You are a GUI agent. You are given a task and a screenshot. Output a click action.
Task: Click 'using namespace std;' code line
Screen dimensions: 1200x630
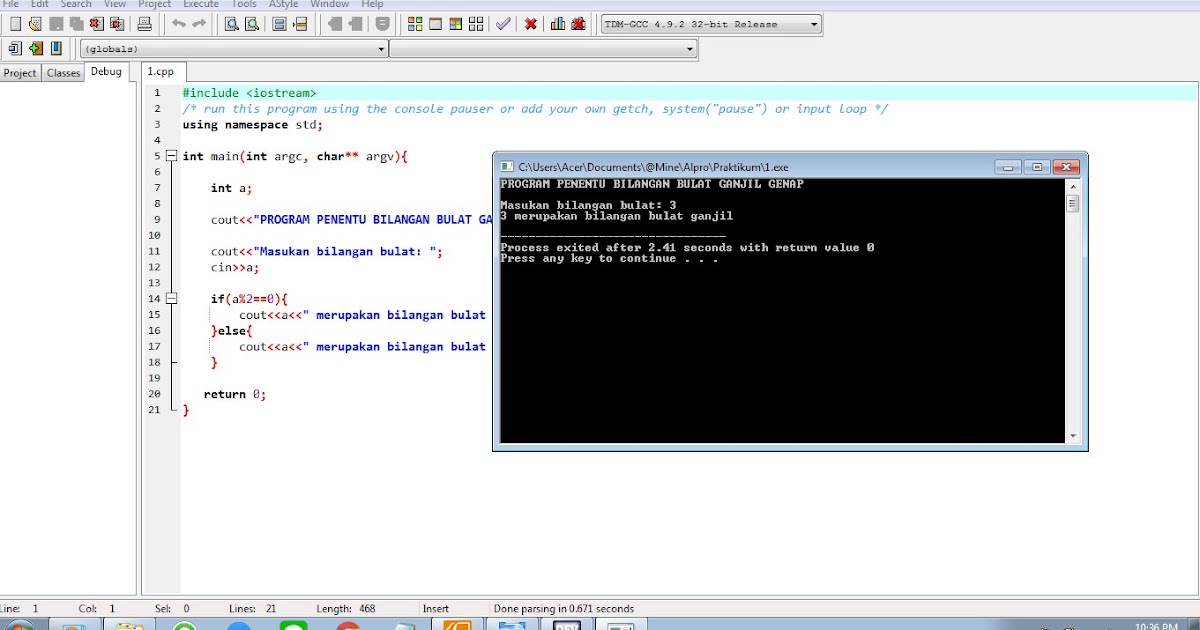253,125
